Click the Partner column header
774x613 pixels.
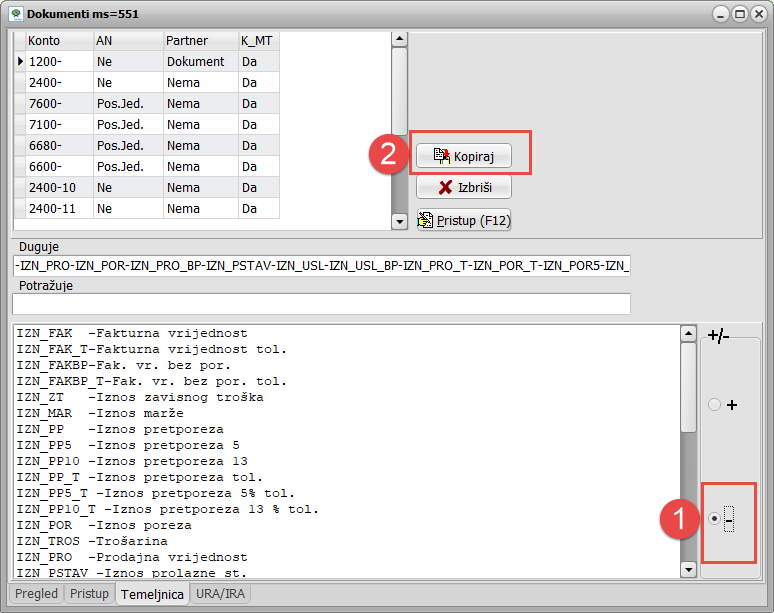200,41
